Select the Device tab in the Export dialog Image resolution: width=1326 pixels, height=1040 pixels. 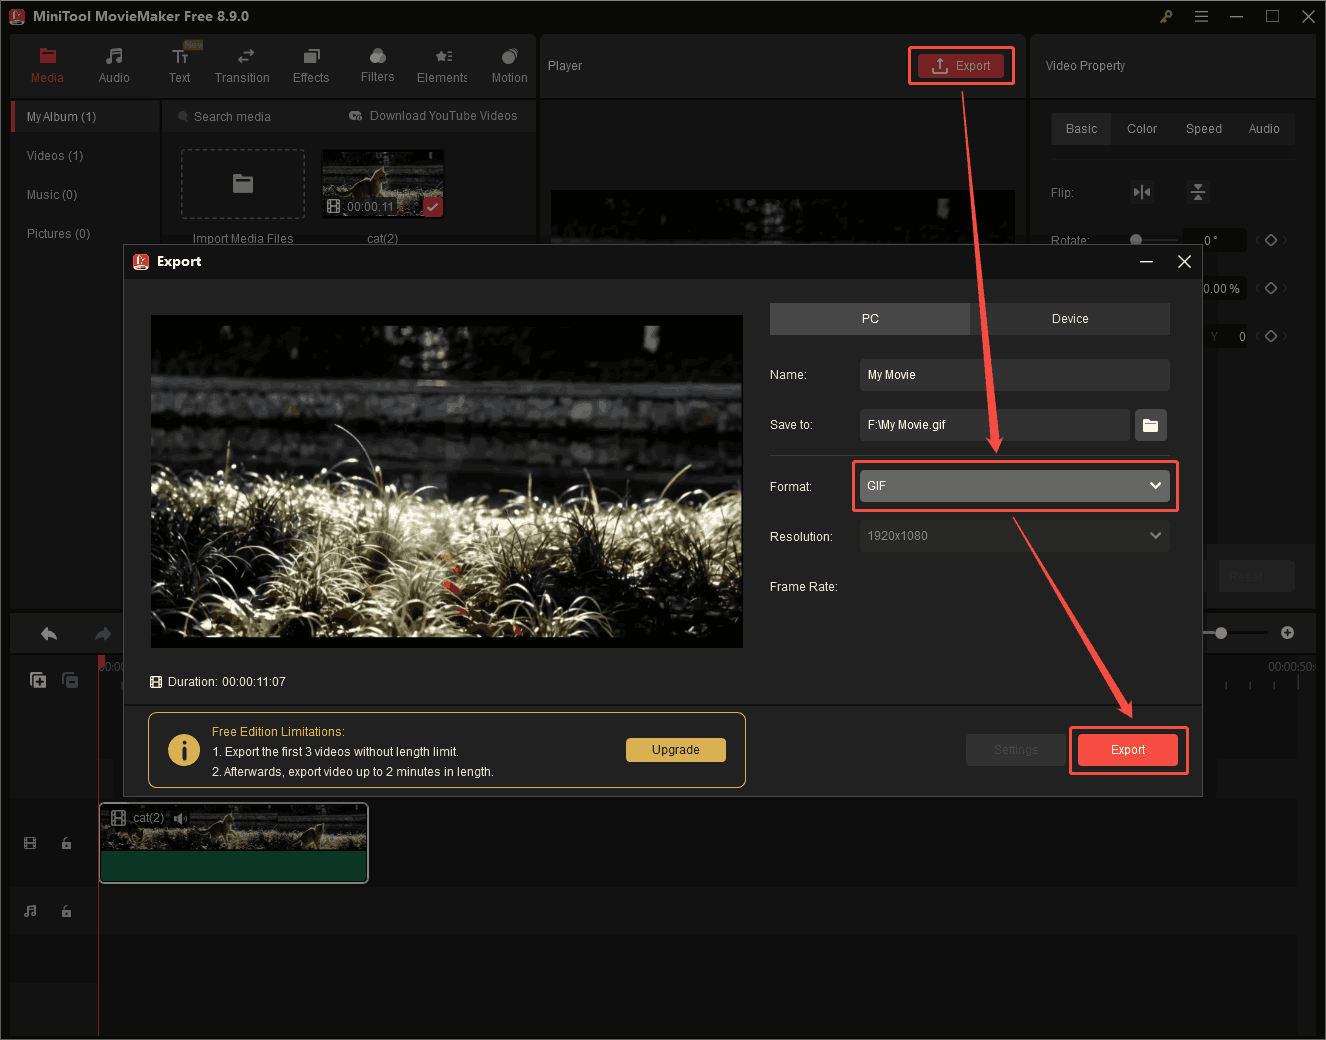[x=1070, y=319]
